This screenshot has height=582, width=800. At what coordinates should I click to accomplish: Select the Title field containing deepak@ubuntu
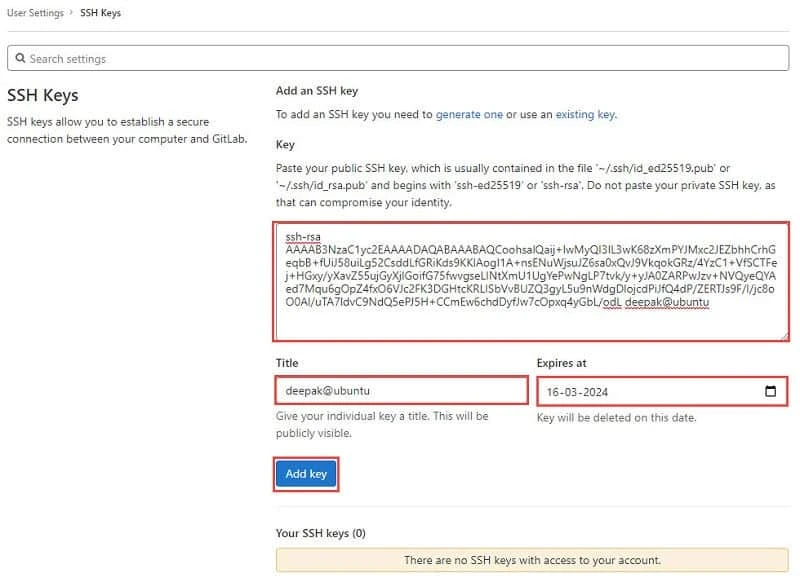point(400,390)
